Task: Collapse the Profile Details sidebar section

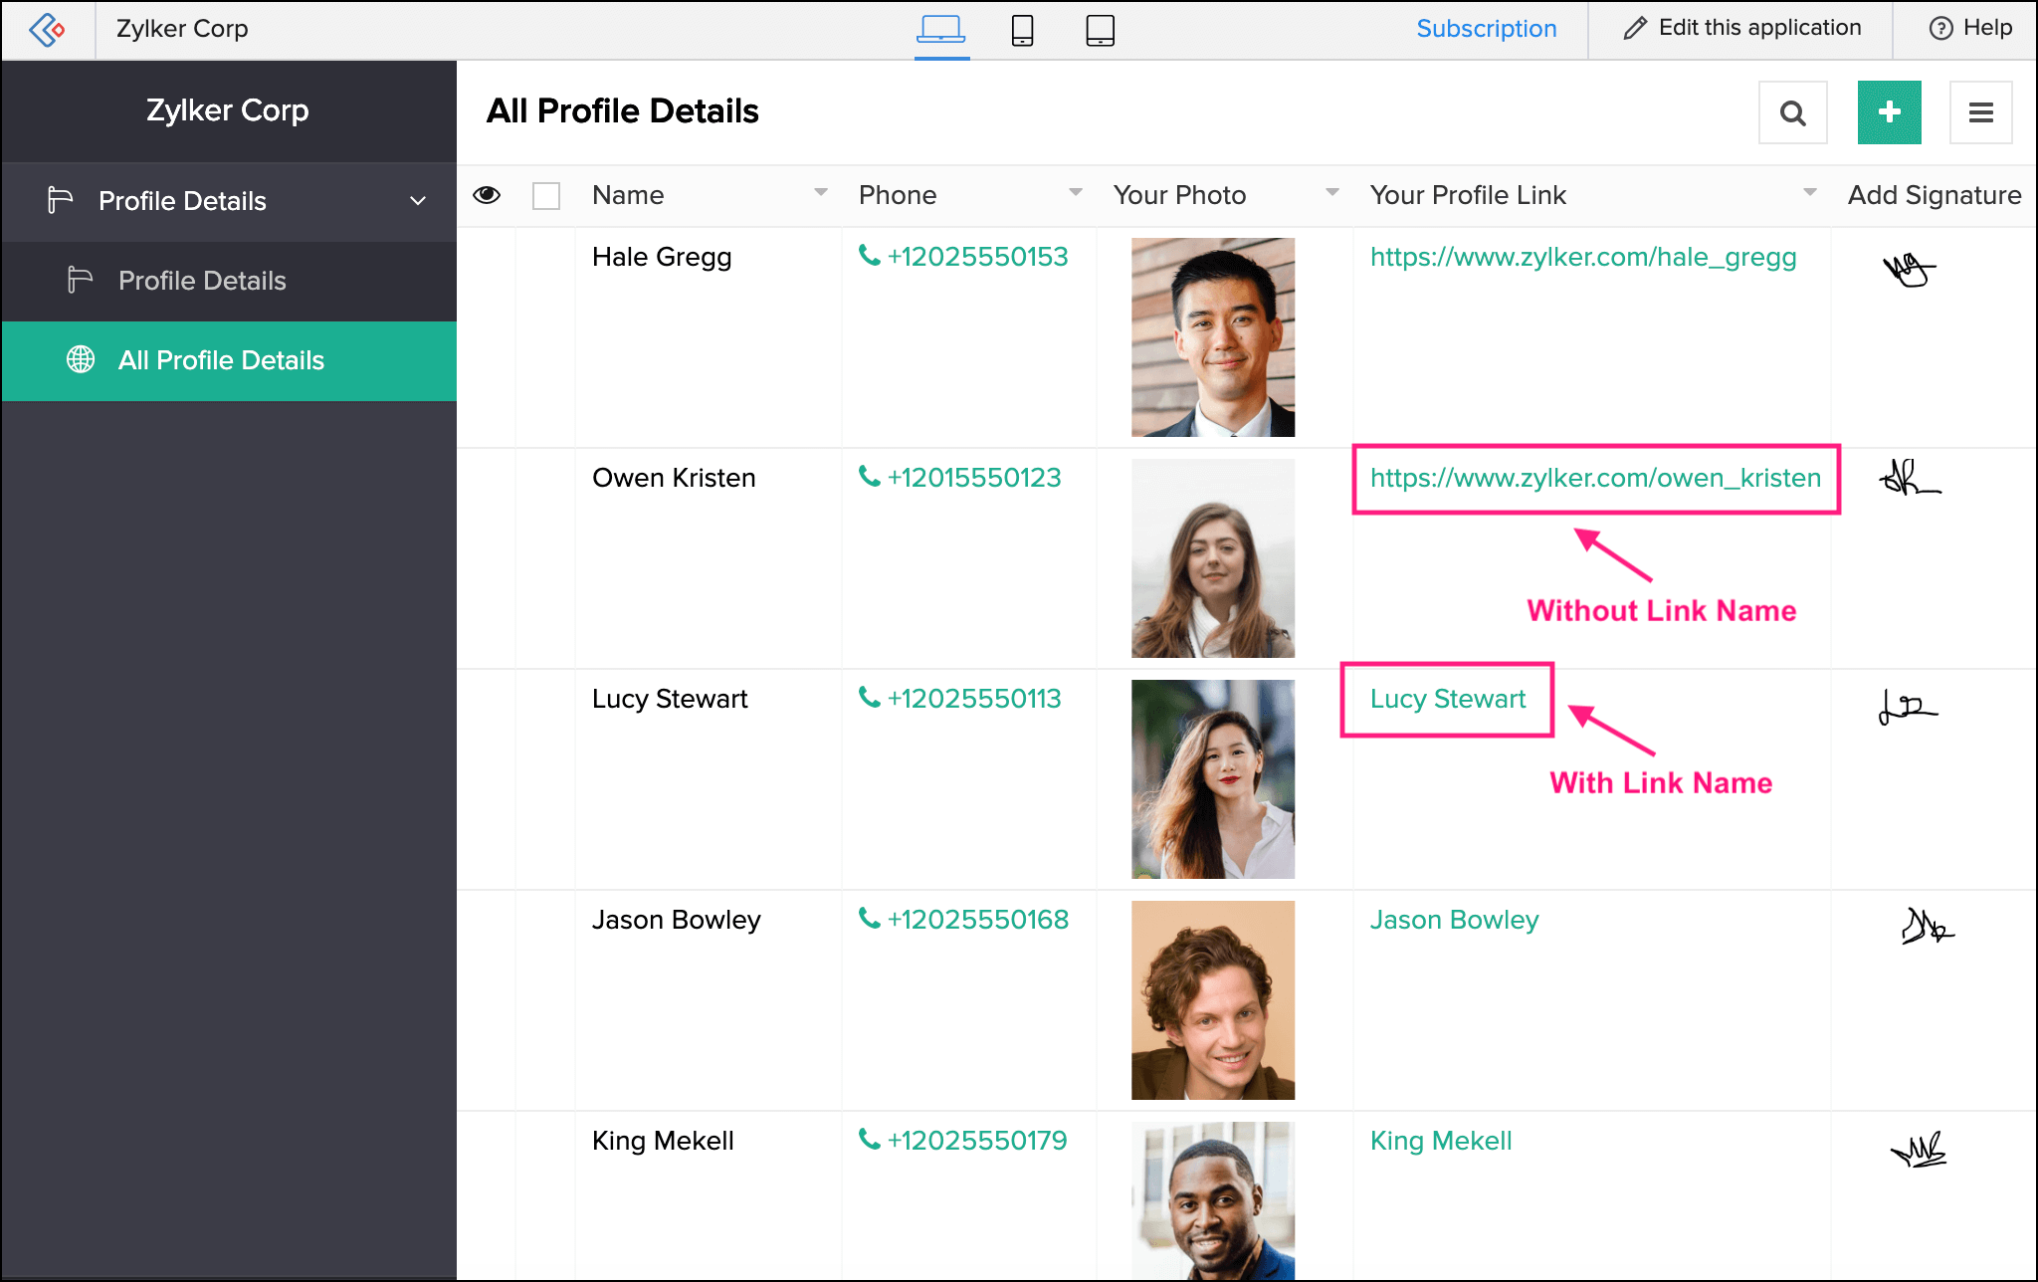Action: [x=417, y=201]
